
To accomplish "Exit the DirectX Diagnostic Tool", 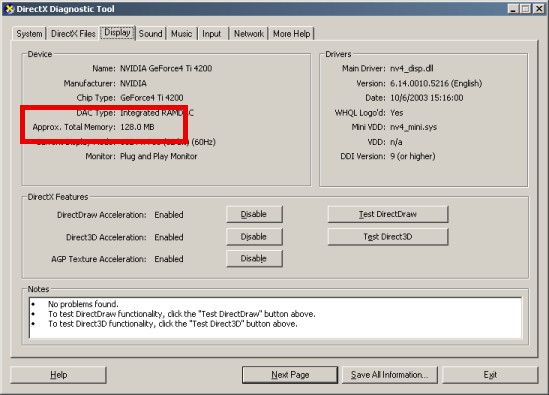I will pyautogui.click(x=490, y=375).
